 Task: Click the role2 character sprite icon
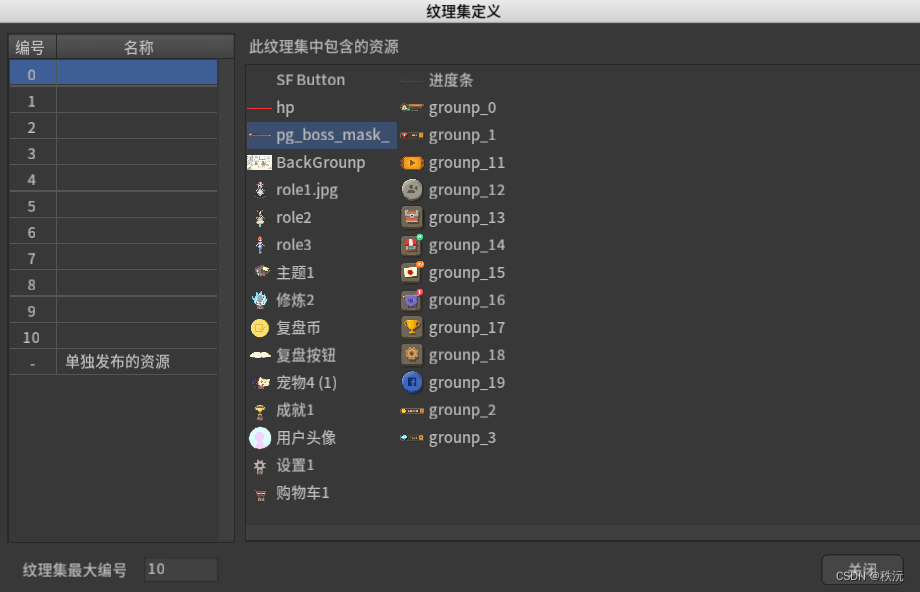click(x=259, y=217)
